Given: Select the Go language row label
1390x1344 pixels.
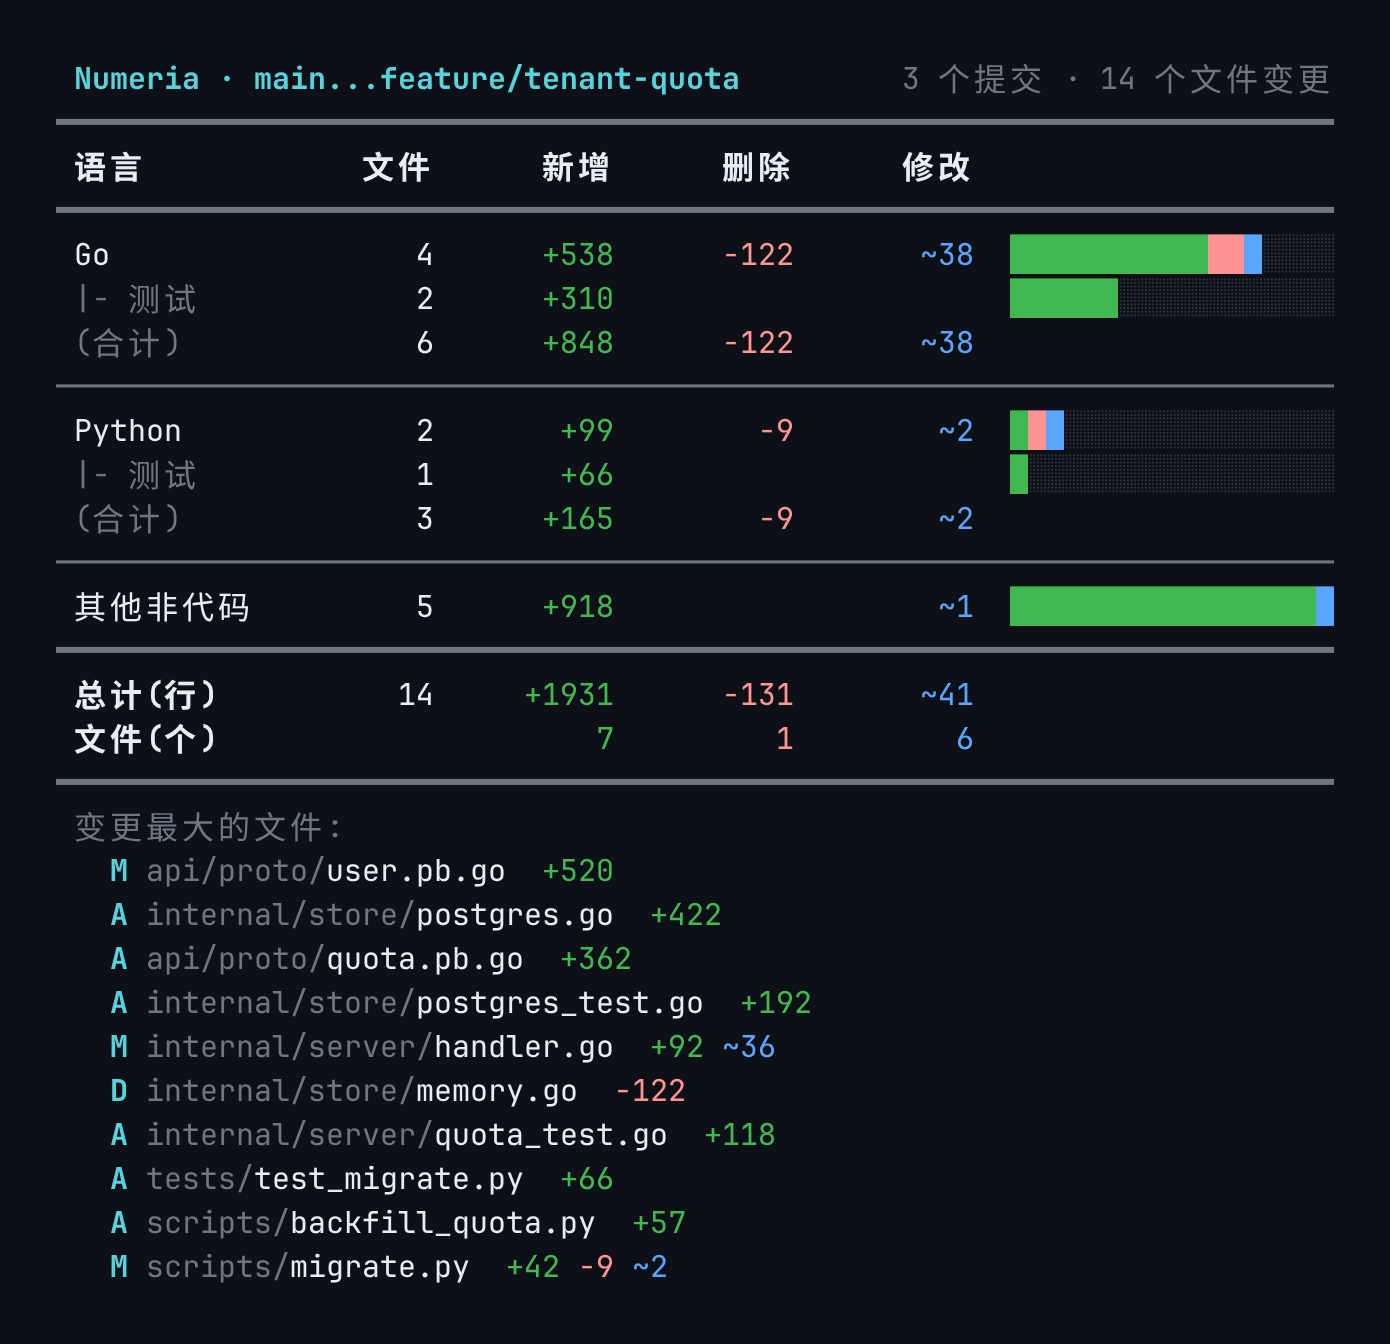Looking at the screenshot, I should click(92, 255).
